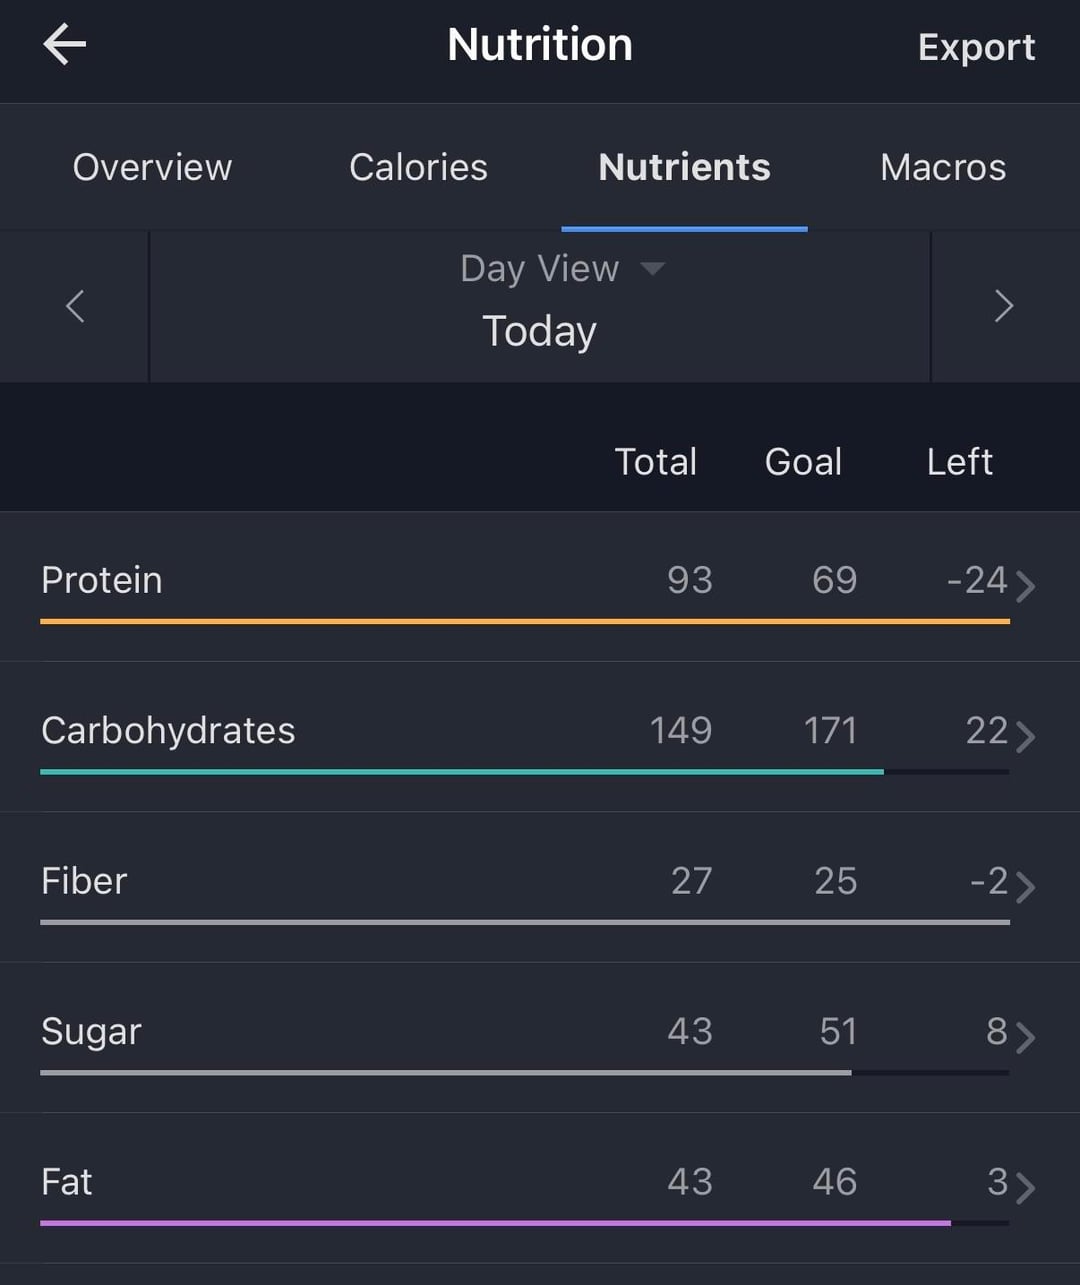This screenshot has height=1285, width=1080.
Task: Open Carbohydrates details chevron
Action: [1025, 737]
